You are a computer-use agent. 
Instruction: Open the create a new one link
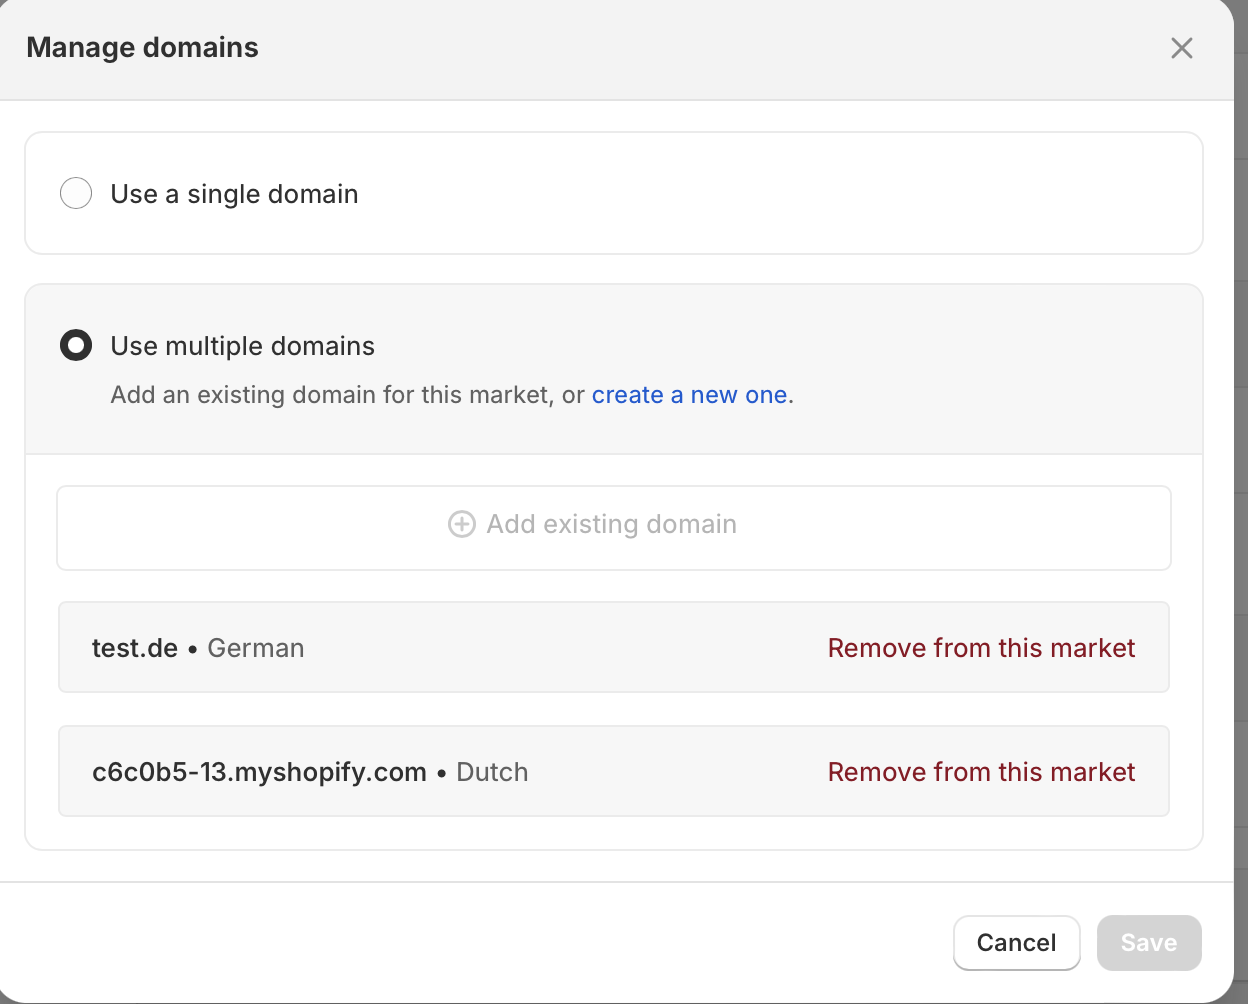[x=689, y=395]
